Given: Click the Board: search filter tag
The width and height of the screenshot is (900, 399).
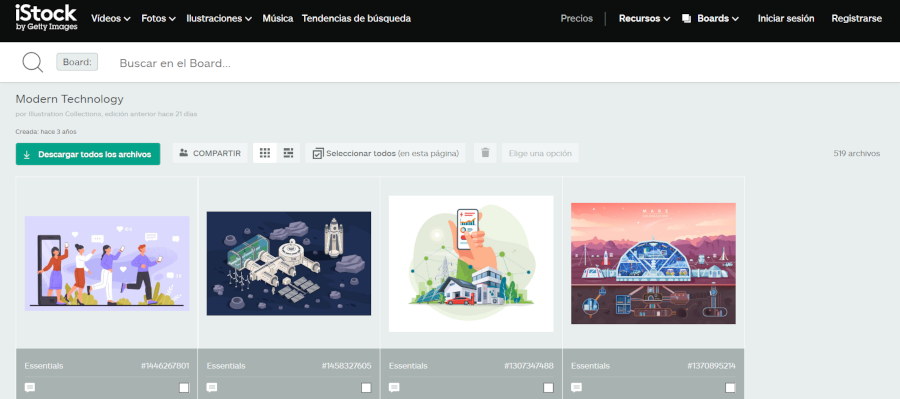Looking at the screenshot, I should point(77,62).
